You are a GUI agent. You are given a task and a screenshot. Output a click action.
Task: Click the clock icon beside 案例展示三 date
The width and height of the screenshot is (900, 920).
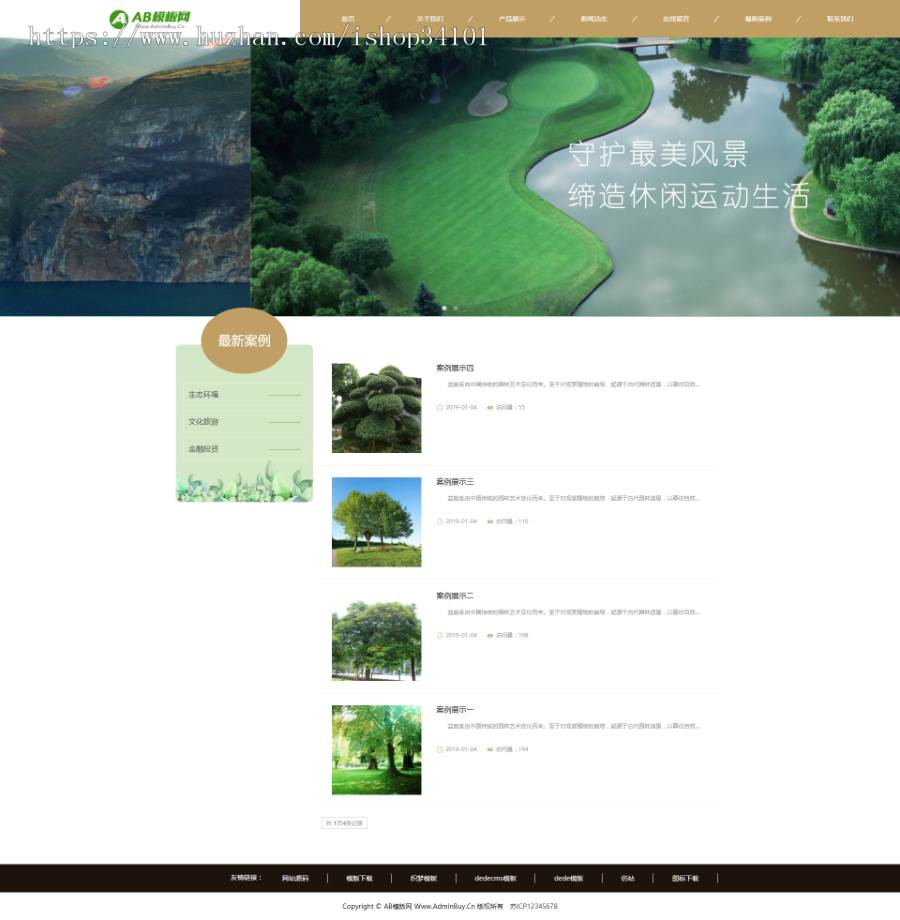440,521
